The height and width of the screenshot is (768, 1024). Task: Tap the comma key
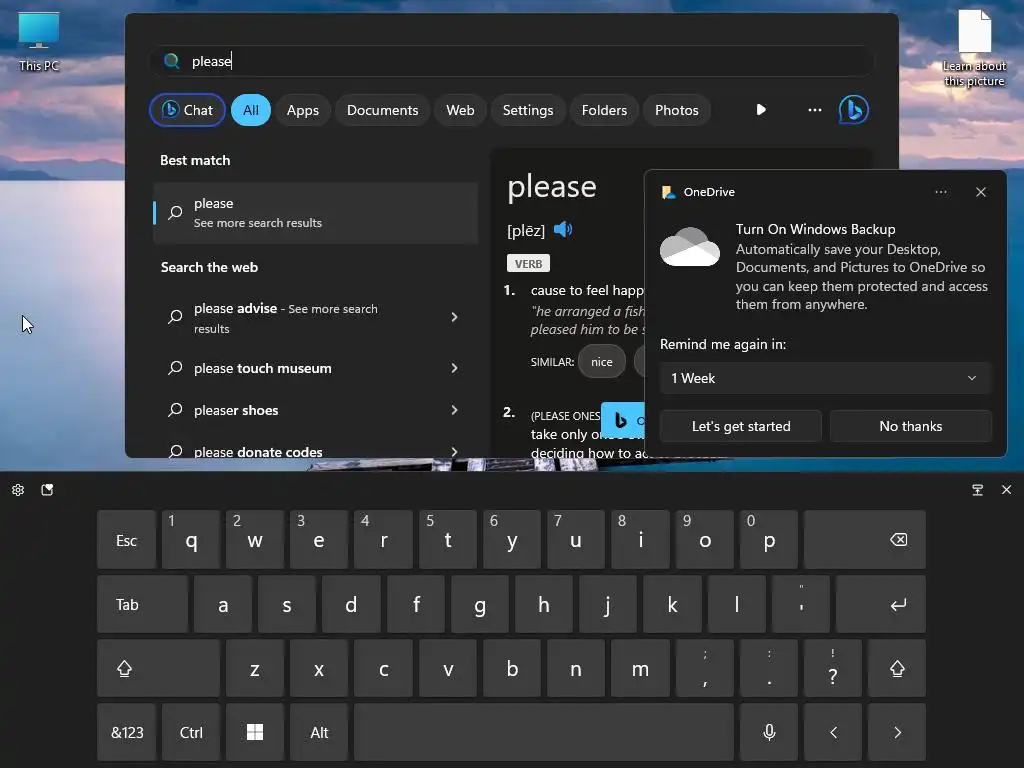(x=705, y=669)
